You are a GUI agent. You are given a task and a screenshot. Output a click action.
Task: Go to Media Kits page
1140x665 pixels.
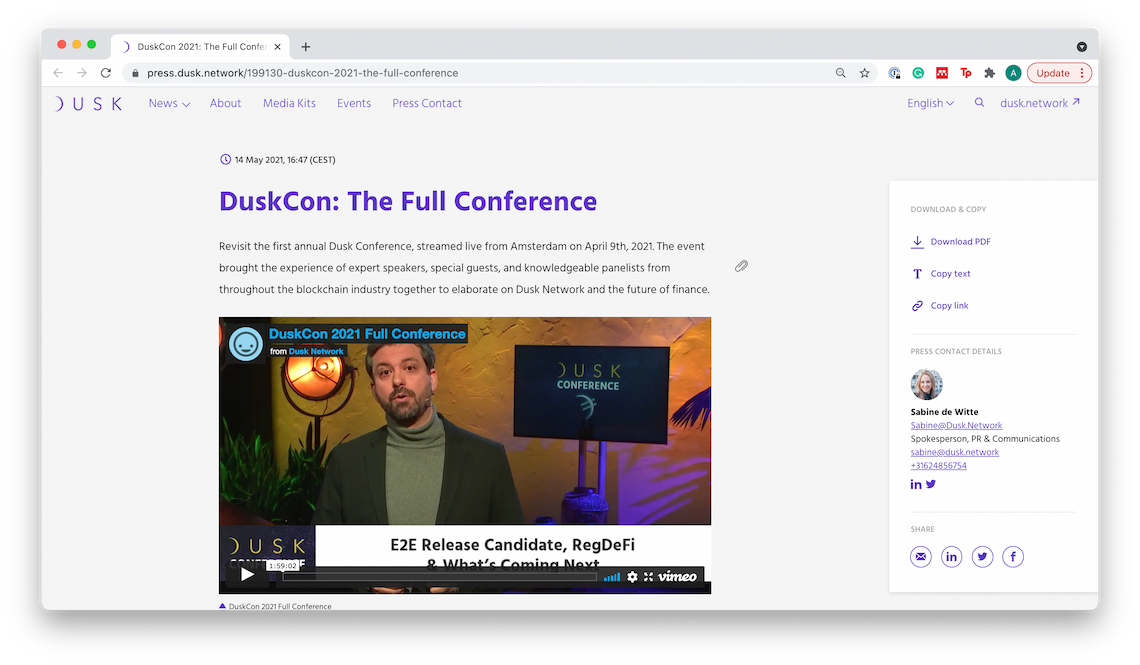click(x=289, y=103)
